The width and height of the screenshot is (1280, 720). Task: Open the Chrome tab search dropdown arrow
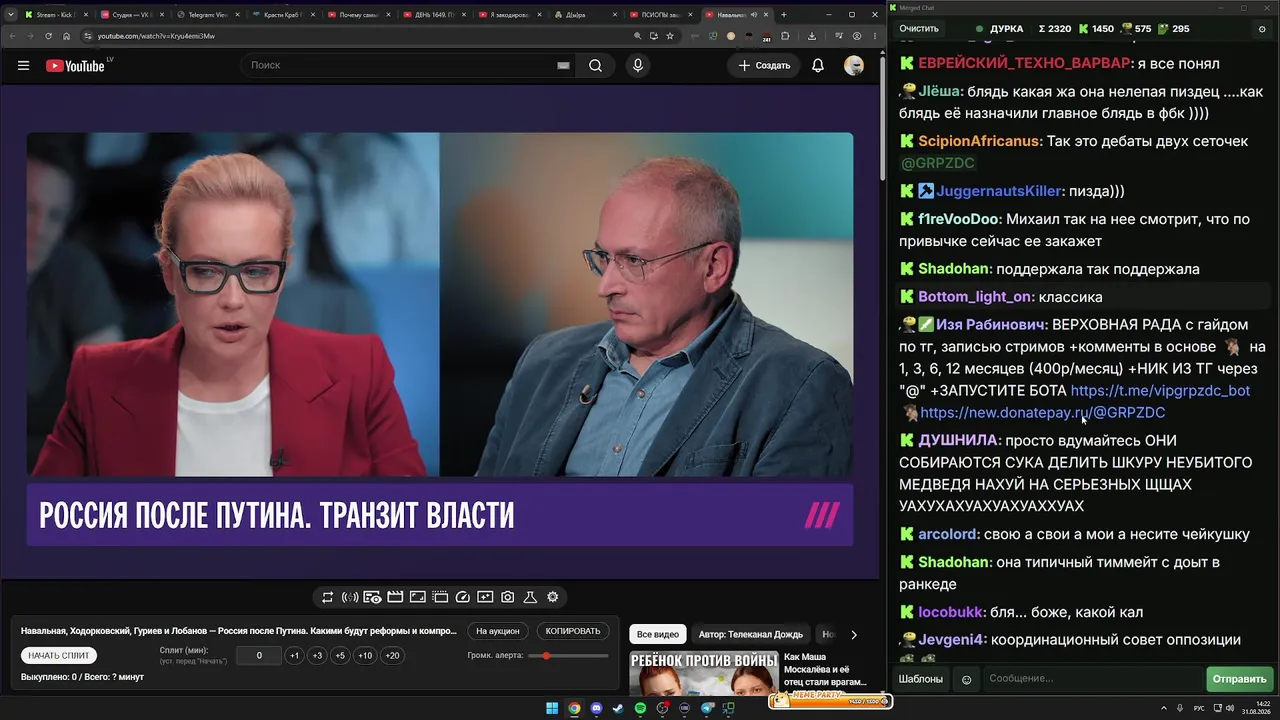[10, 15]
